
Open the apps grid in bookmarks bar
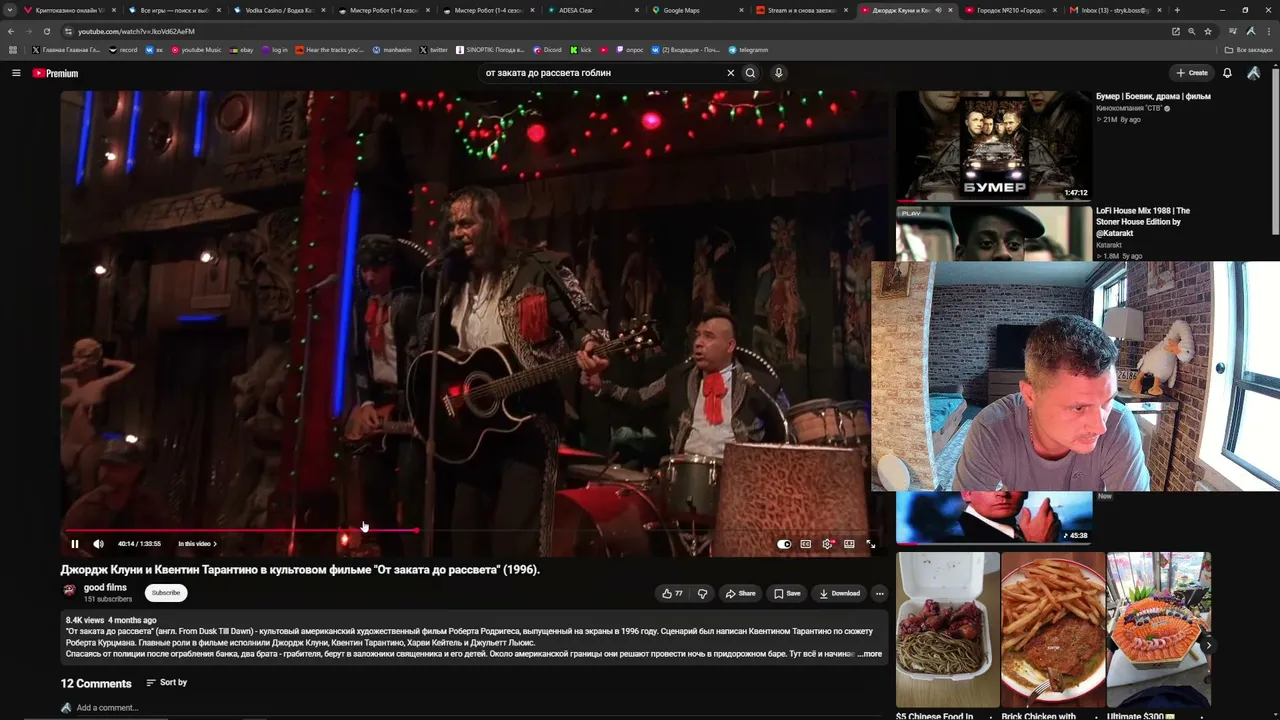tap(13, 50)
